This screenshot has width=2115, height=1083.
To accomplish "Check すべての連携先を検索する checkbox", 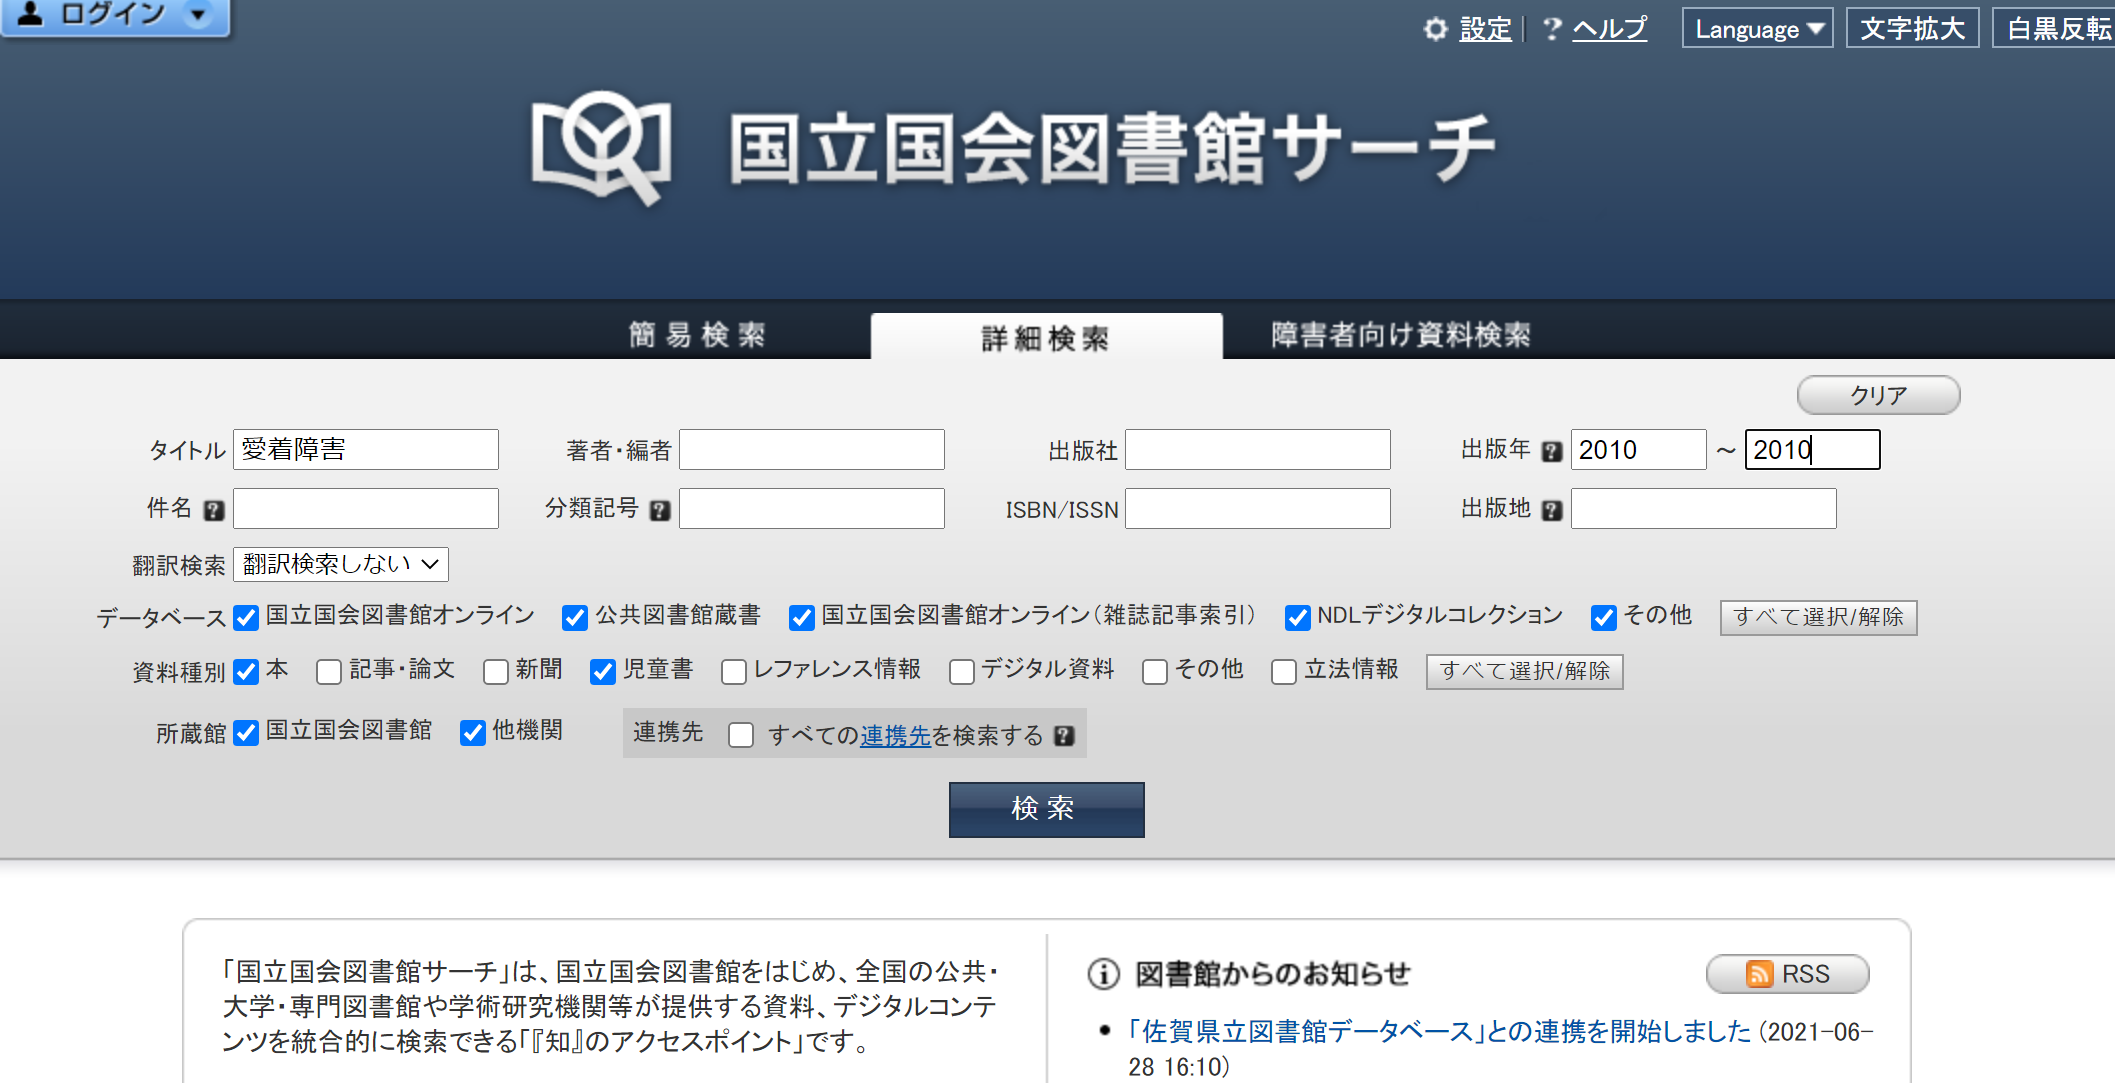I will point(741,736).
